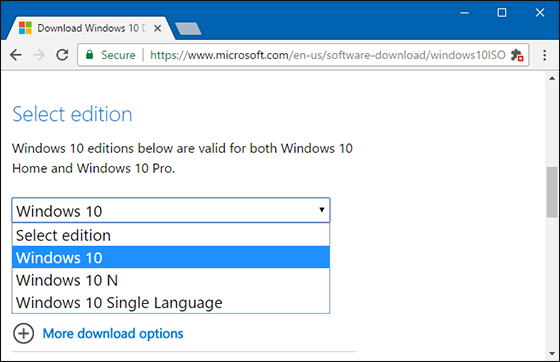560x362 pixels.
Task: Click the edition dropdown arrow
Action: pyautogui.click(x=321, y=210)
